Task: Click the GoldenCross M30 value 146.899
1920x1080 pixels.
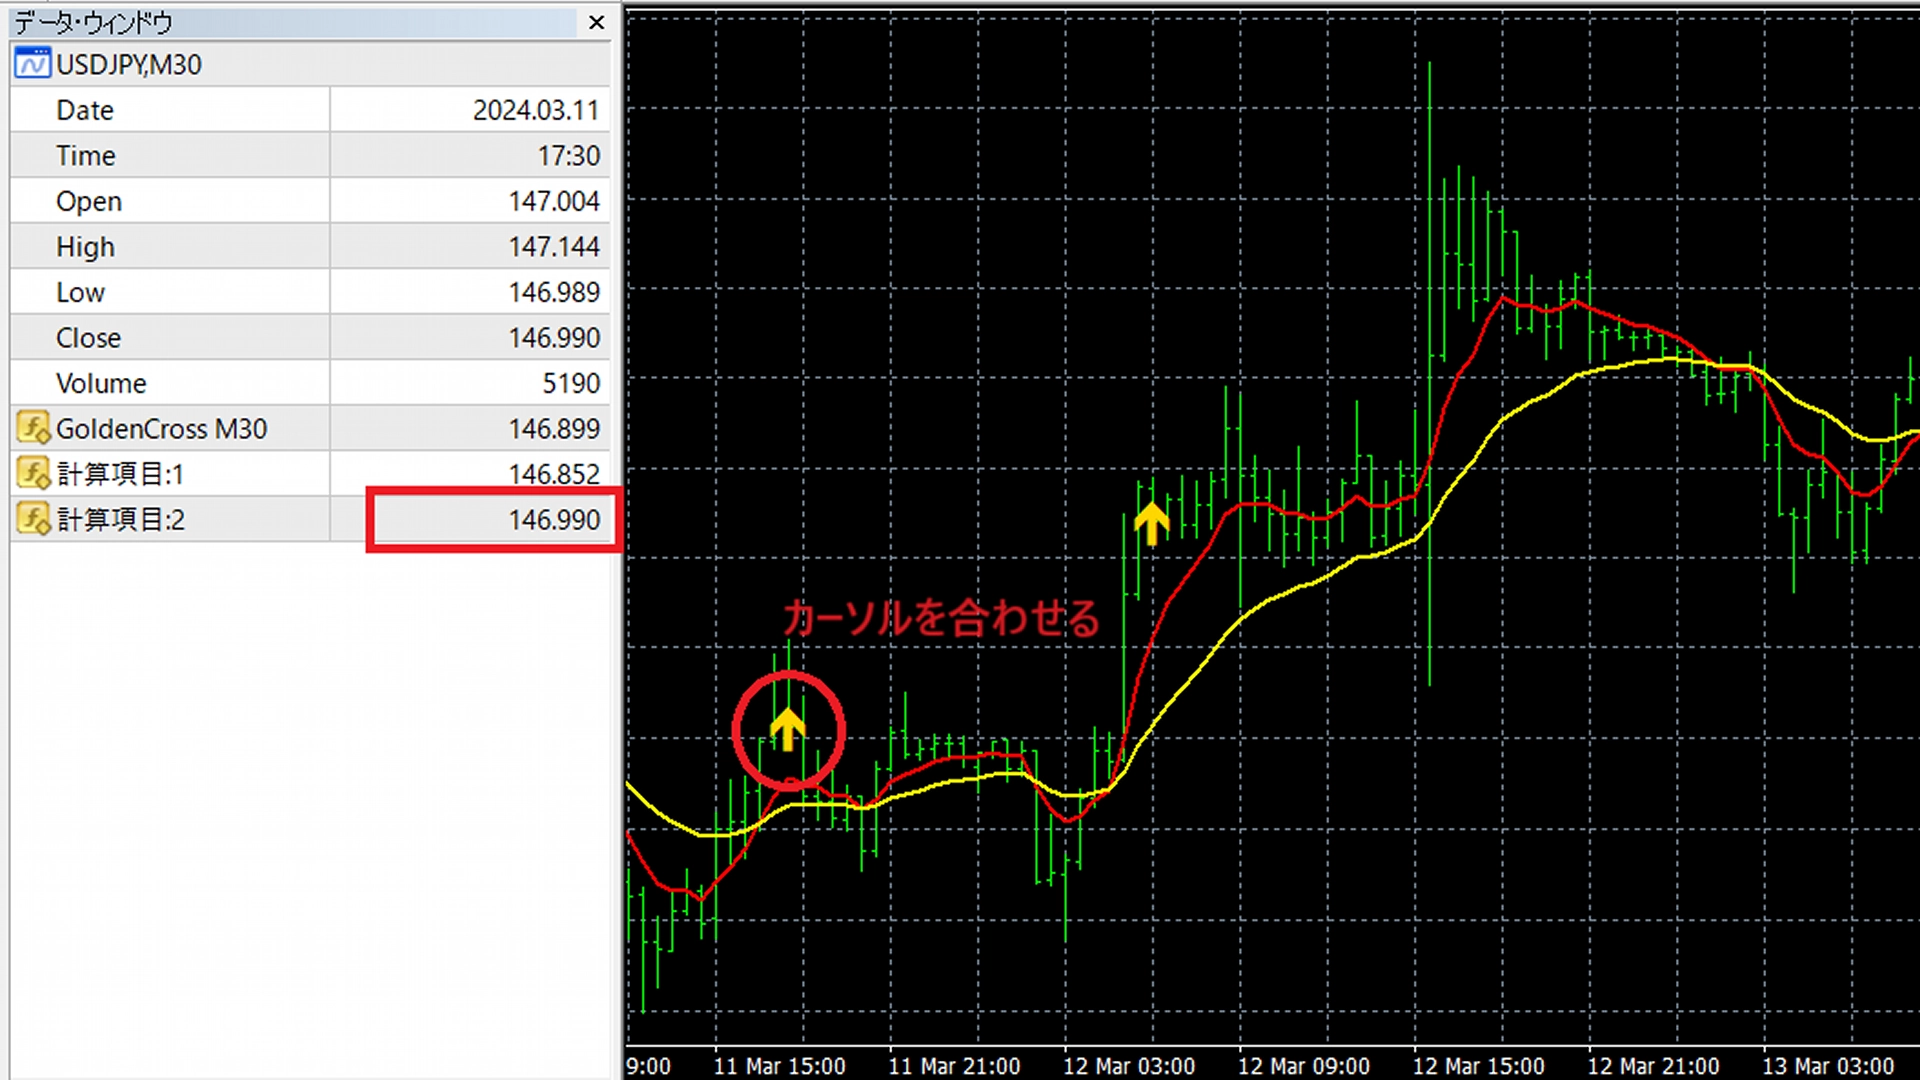Action: tap(553, 429)
